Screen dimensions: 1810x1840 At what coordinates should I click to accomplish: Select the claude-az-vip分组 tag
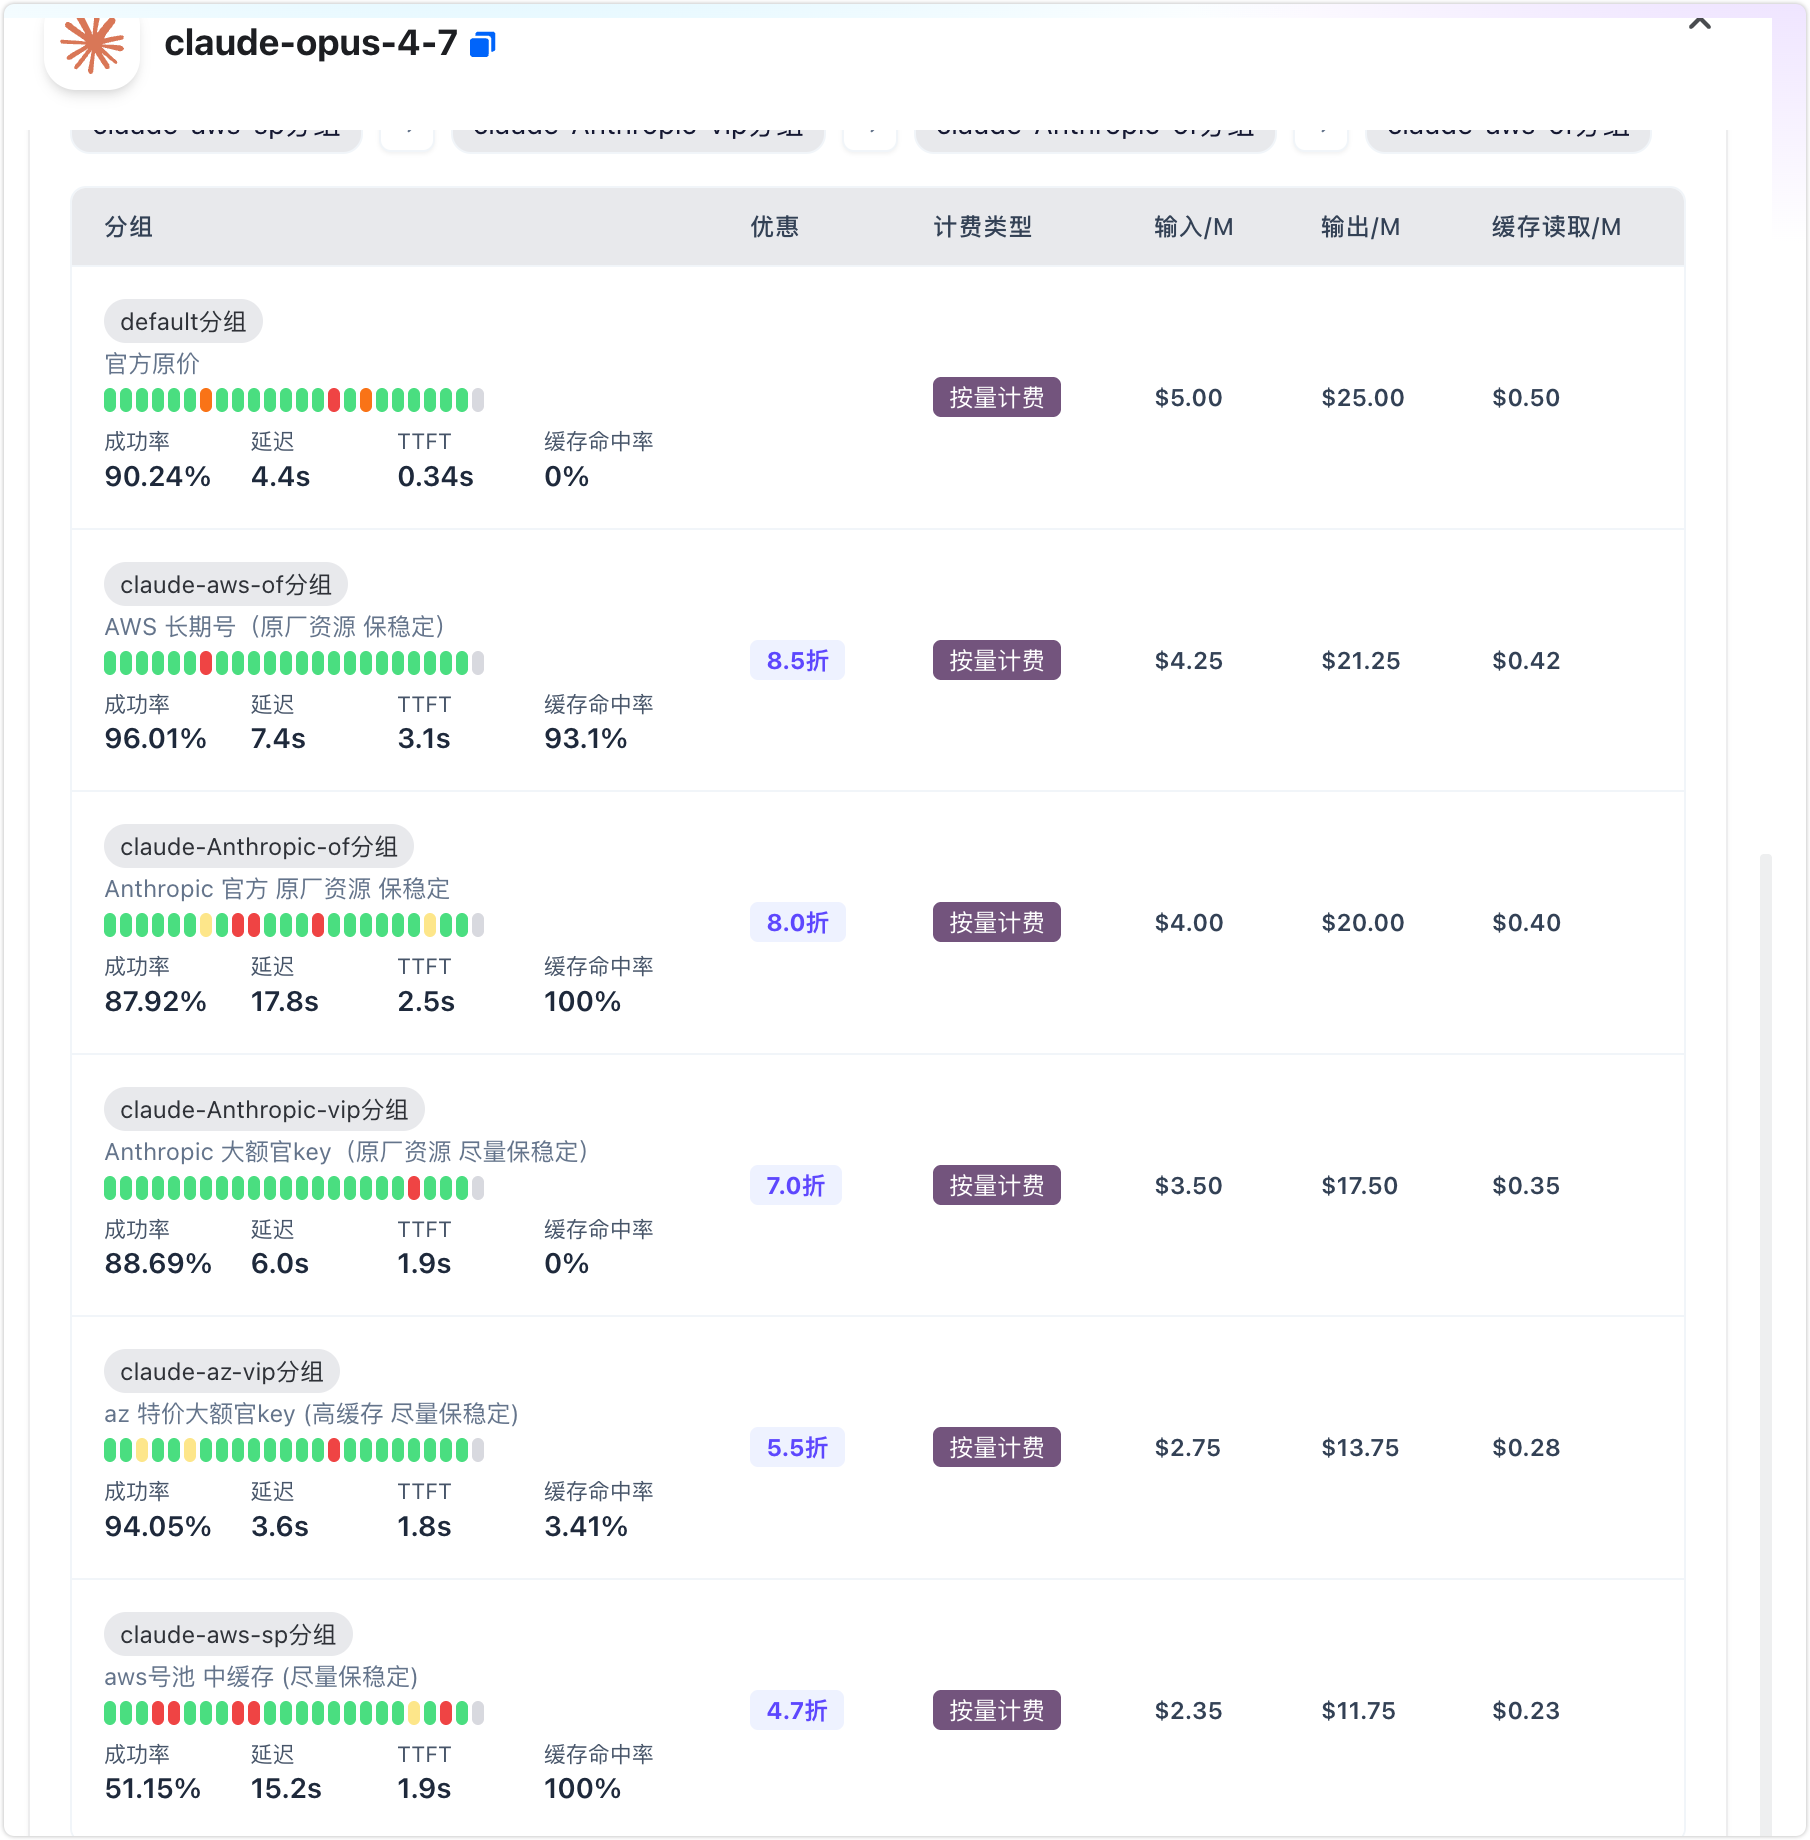(222, 1371)
